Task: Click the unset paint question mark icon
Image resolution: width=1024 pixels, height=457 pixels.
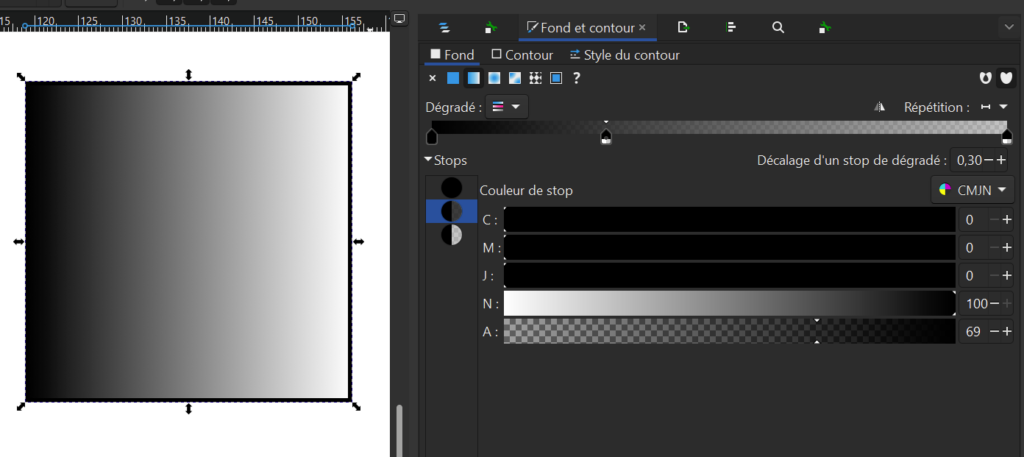Action: click(577, 78)
